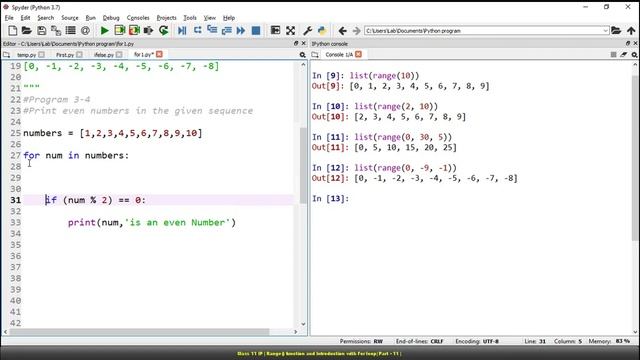Run the file with green play button
This screenshot has width=640, height=360.
point(104,31)
